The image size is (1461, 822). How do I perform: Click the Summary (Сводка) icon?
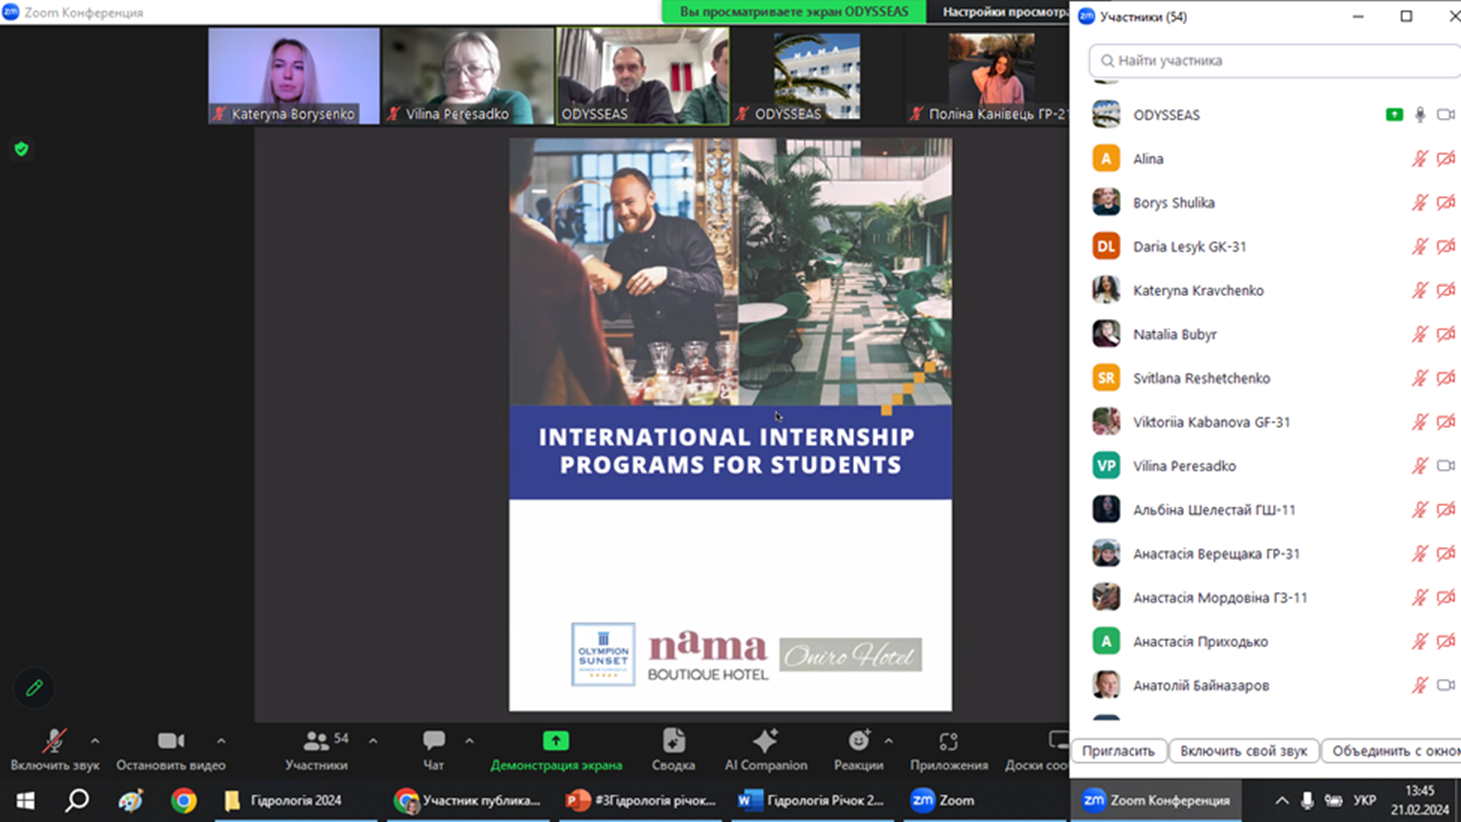click(673, 741)
